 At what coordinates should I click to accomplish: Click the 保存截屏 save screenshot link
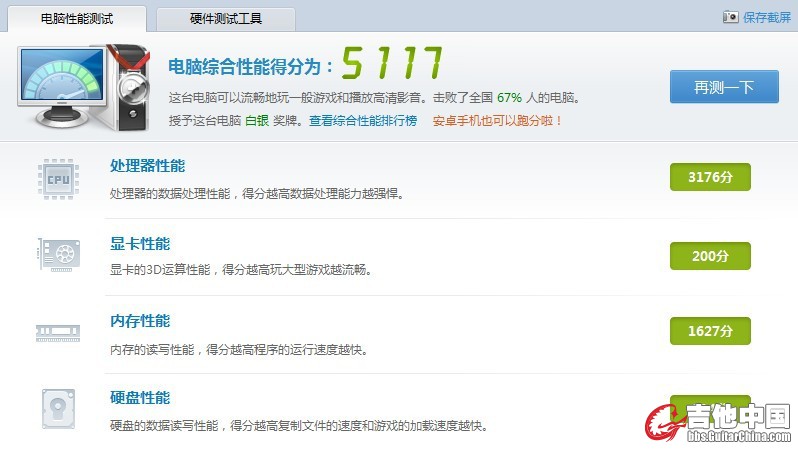[x=766, y=17]
